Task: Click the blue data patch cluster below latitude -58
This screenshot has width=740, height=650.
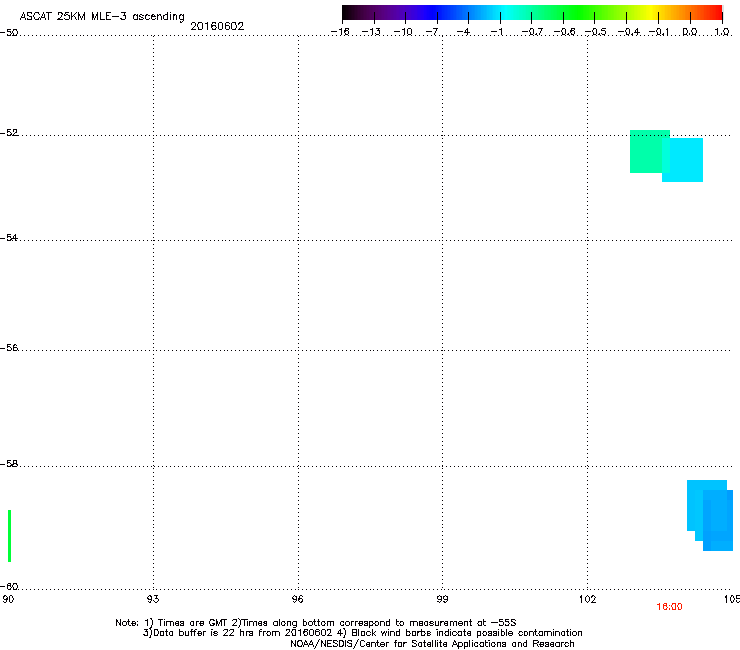Action: [710, 515]
